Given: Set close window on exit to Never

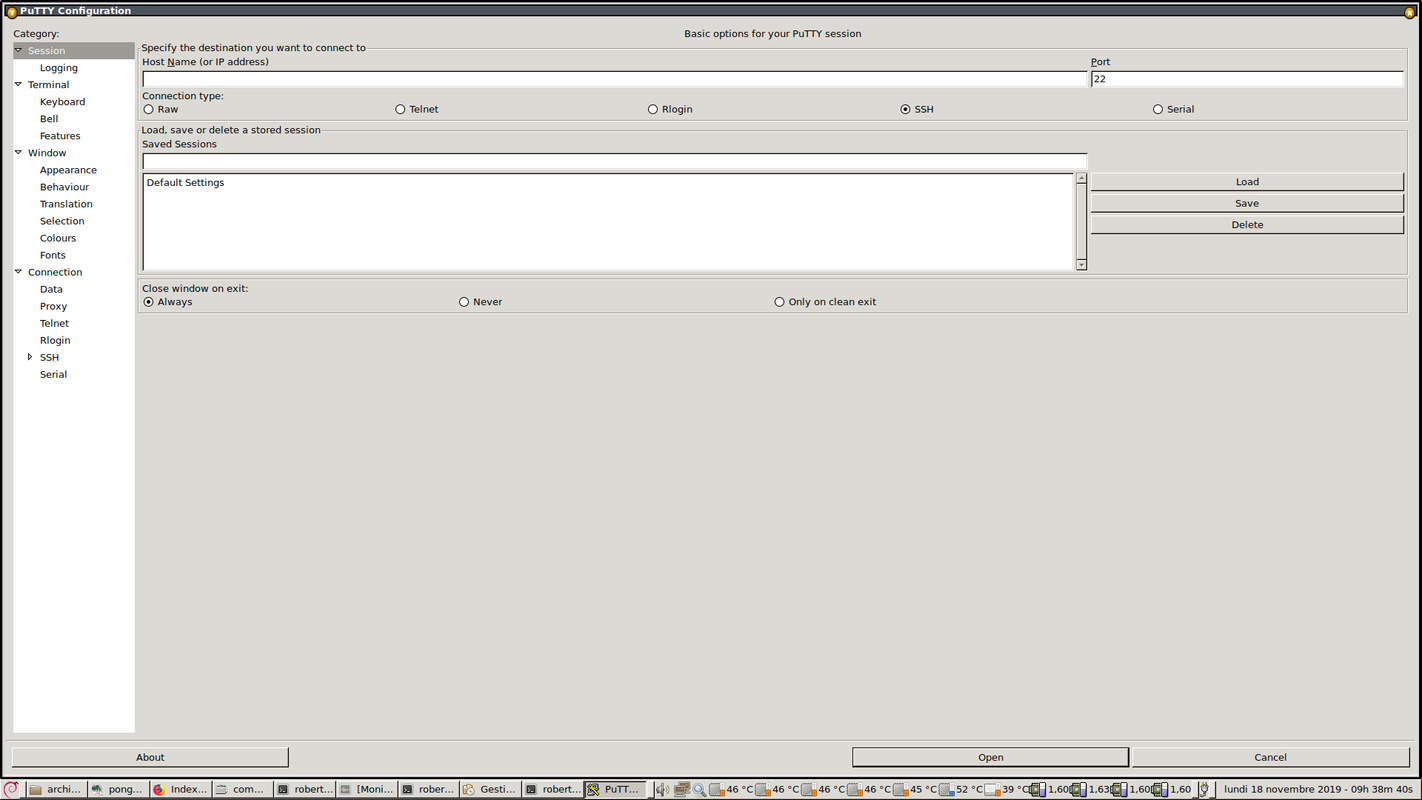Looking at the screenshot, I should tap(464, 302).
